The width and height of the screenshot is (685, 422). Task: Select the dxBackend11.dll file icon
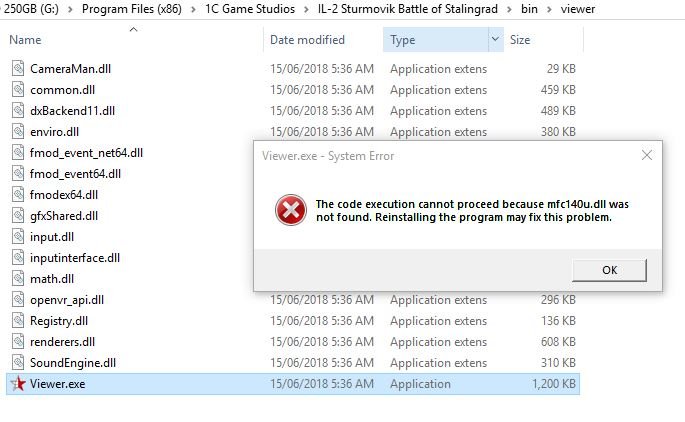pos(18,111)
